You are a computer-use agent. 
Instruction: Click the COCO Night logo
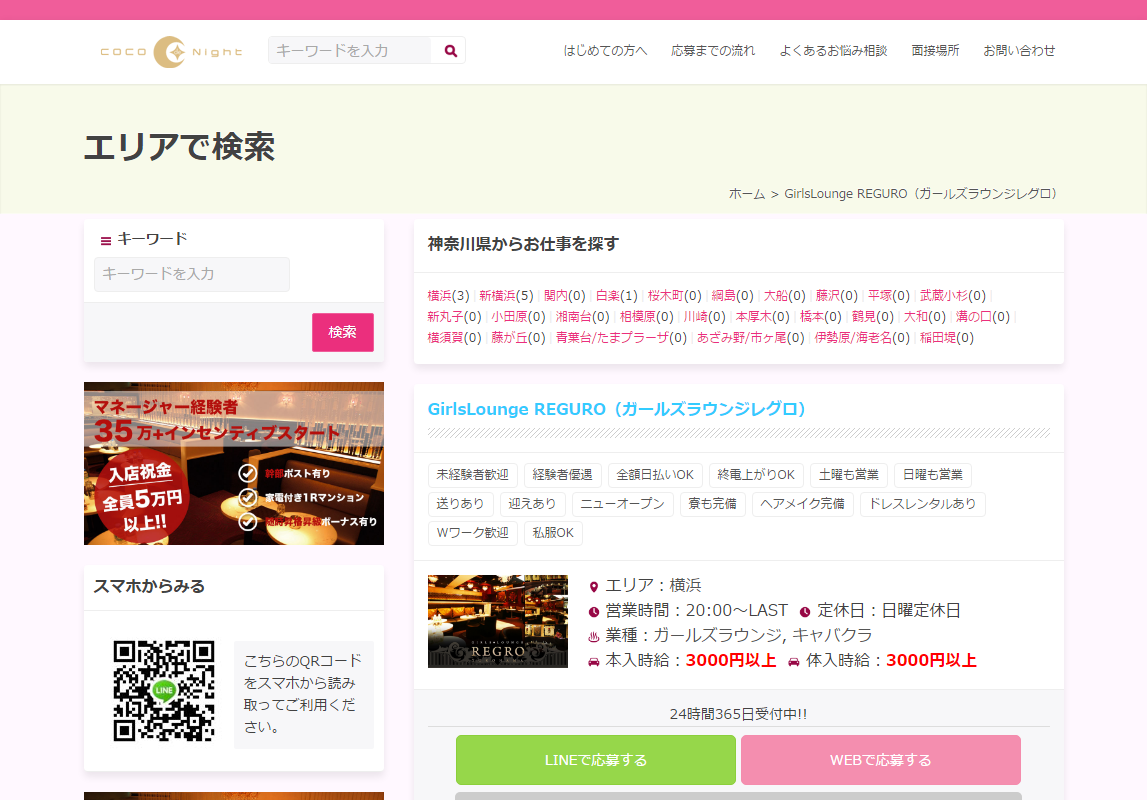pyautogui.click(x=171, y=52)
